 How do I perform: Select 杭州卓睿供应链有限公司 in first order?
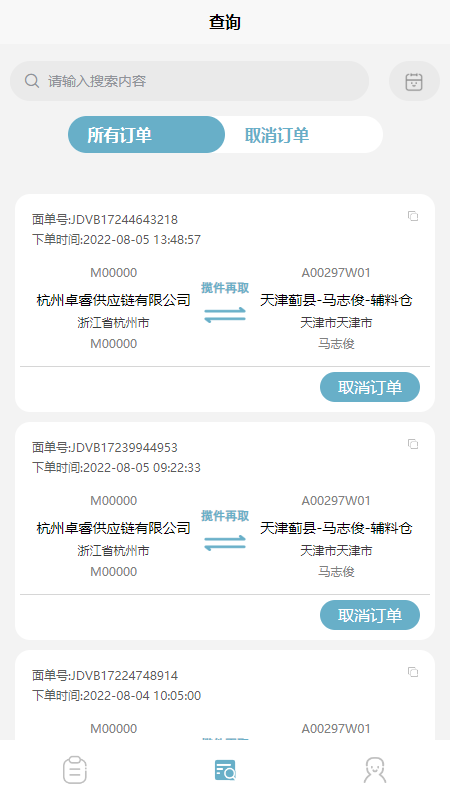pos(114,300)
